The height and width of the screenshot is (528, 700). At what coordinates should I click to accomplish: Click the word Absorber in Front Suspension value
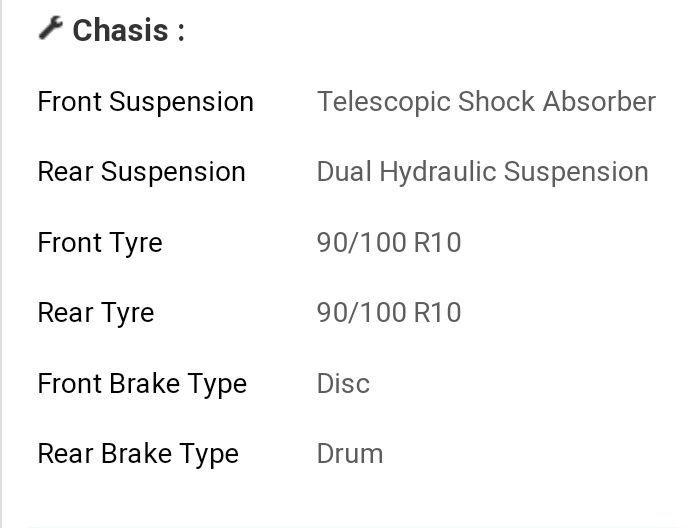point(599,101)
